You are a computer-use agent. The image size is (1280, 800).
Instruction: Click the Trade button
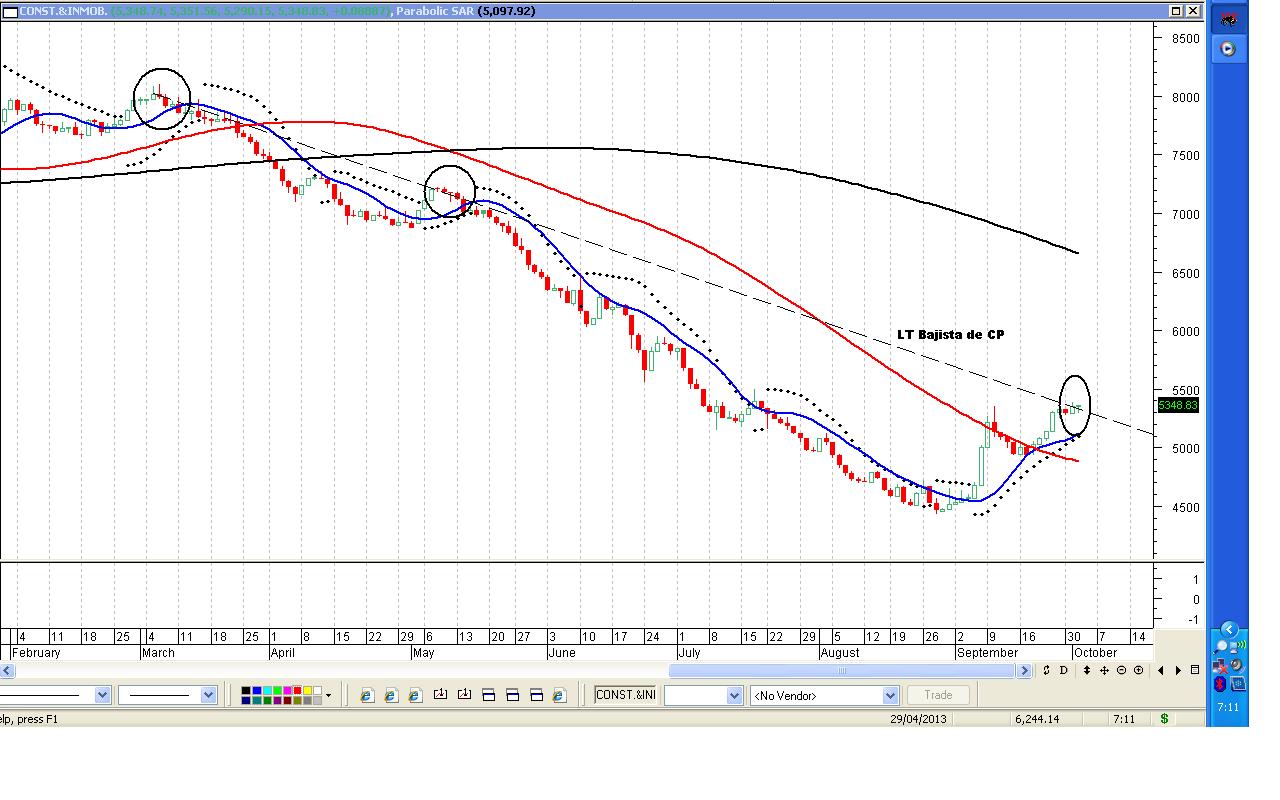point(938,695)
